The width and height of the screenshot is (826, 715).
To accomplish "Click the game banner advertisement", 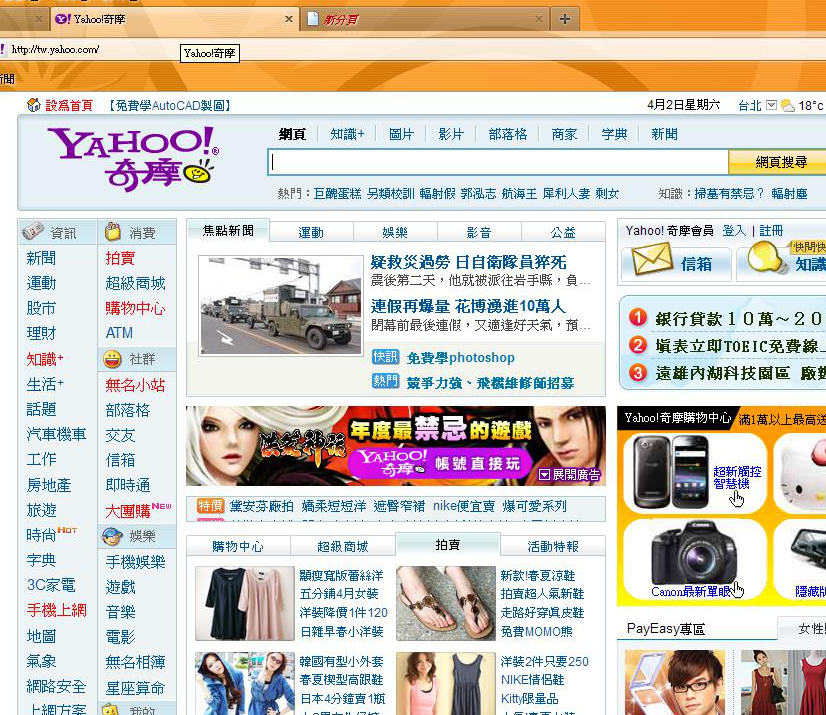I will (396, 446).
